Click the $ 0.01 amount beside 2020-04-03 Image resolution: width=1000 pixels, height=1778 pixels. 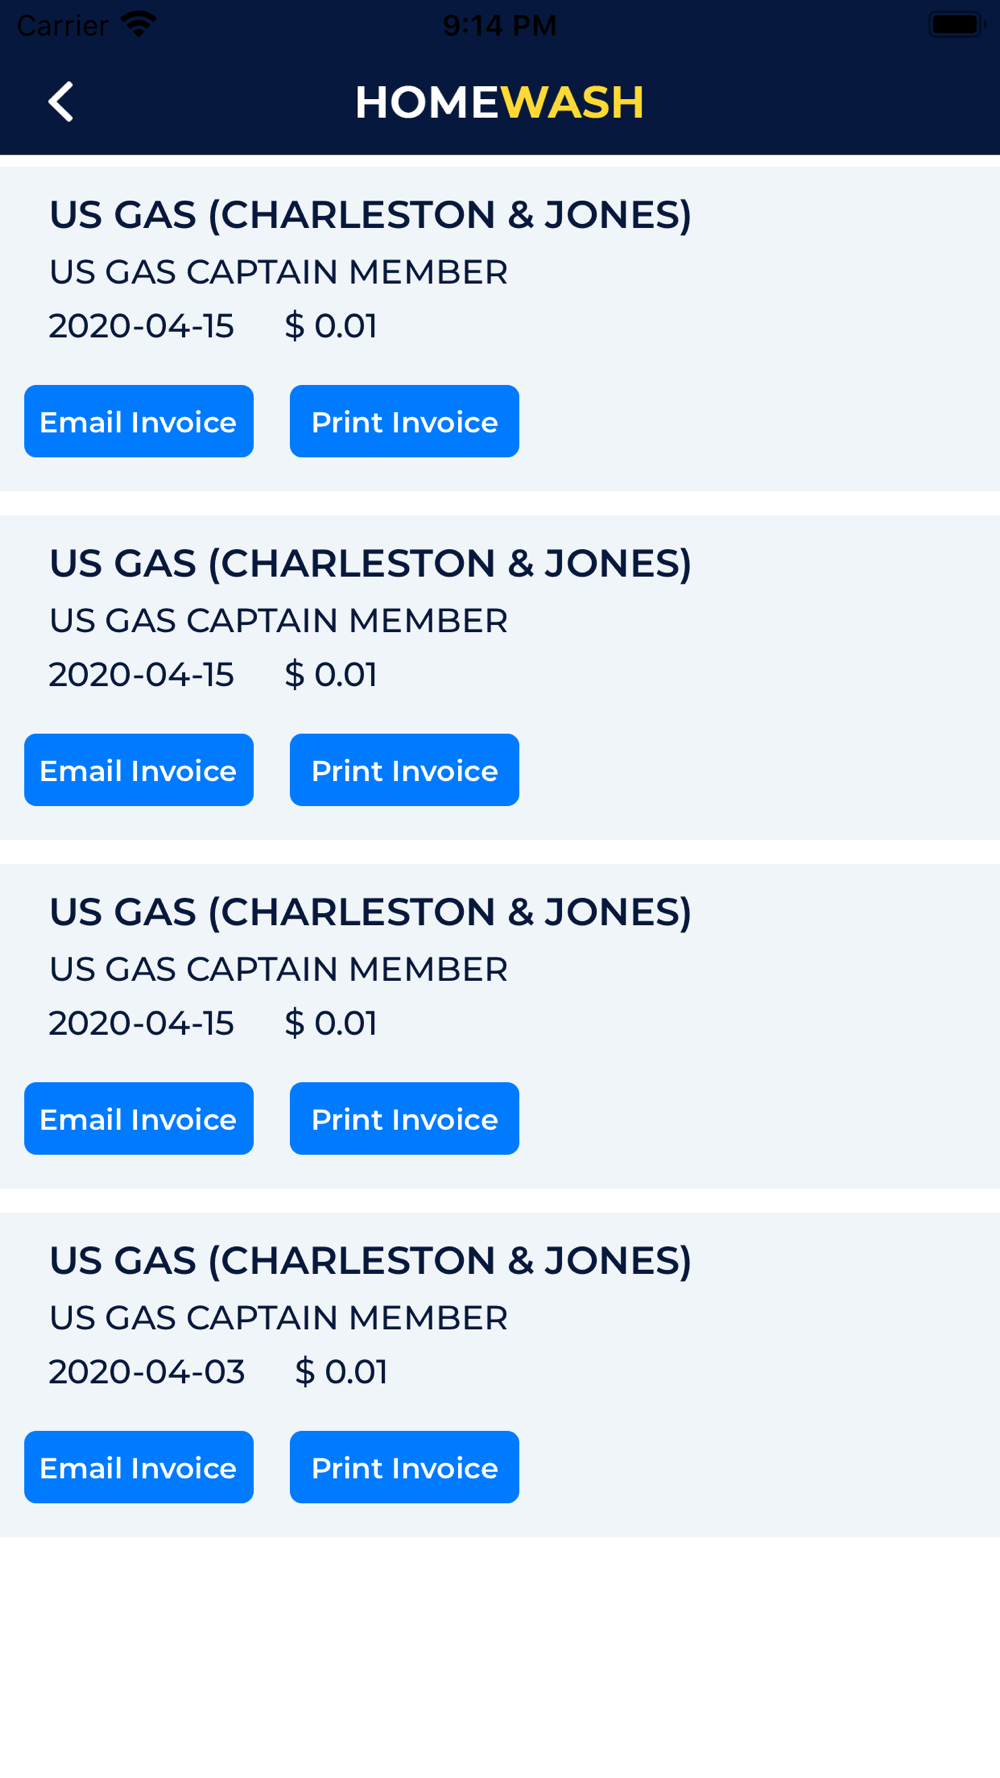(x=341, y=1371)
